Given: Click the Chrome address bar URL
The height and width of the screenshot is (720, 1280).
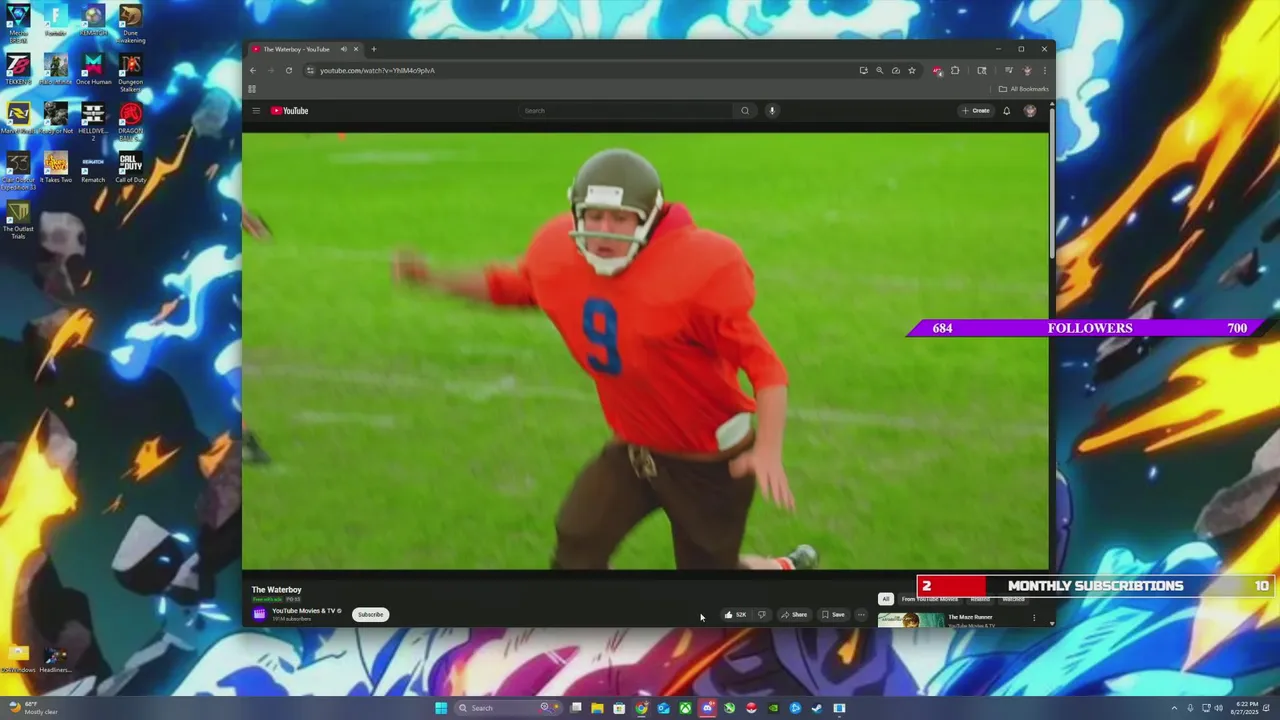Looking at the screenshot, I should tap(378, 70).
